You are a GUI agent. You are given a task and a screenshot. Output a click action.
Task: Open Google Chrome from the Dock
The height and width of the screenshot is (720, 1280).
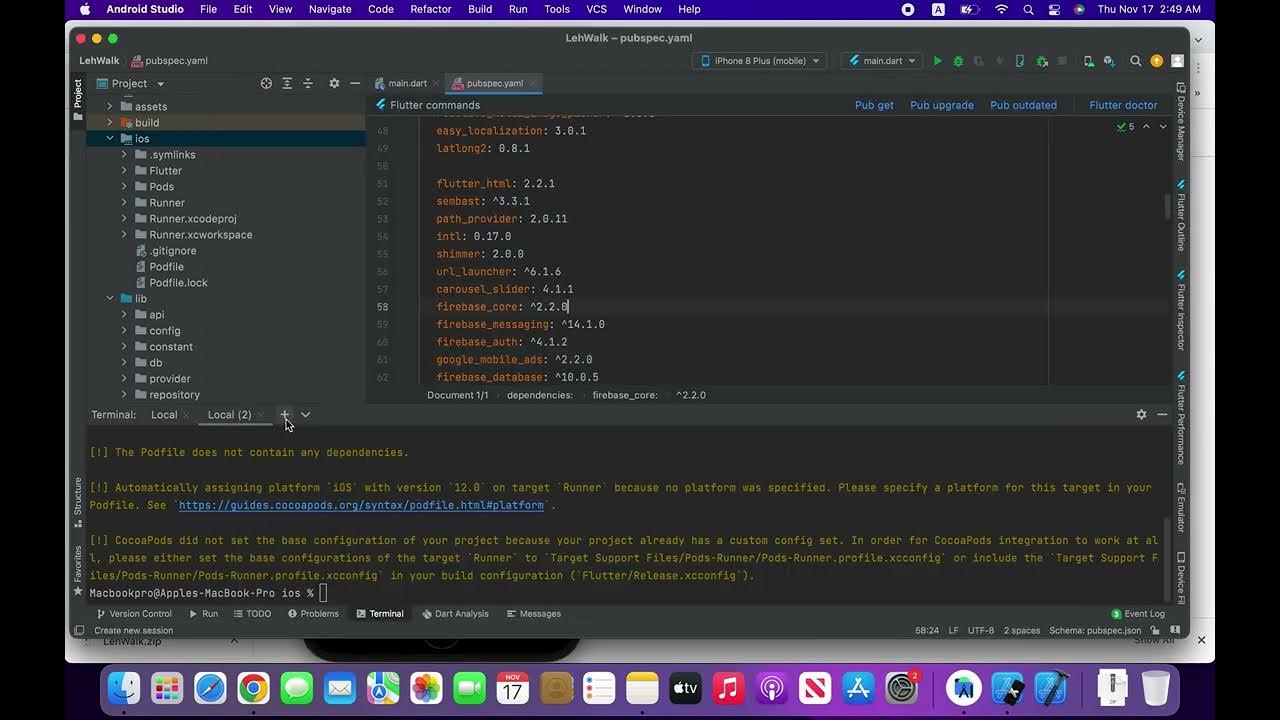click(253, 688)
